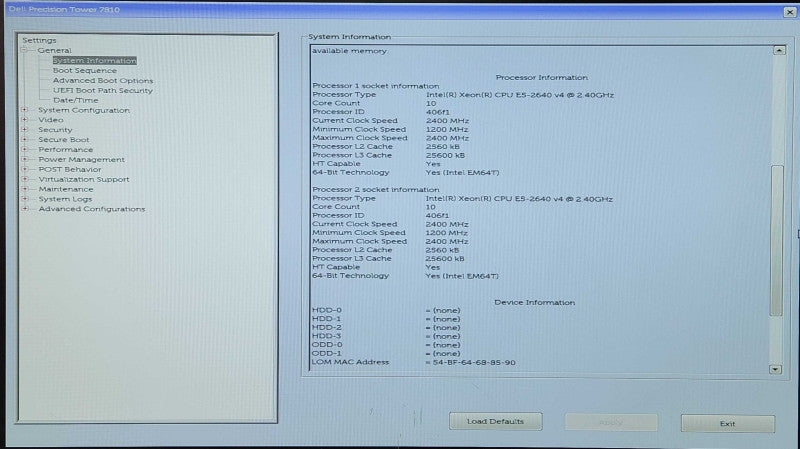Image resolution: width=800 pixels, height=449 pixels.
Task: Select System Logs tree label
Action: tap(65, 198)
